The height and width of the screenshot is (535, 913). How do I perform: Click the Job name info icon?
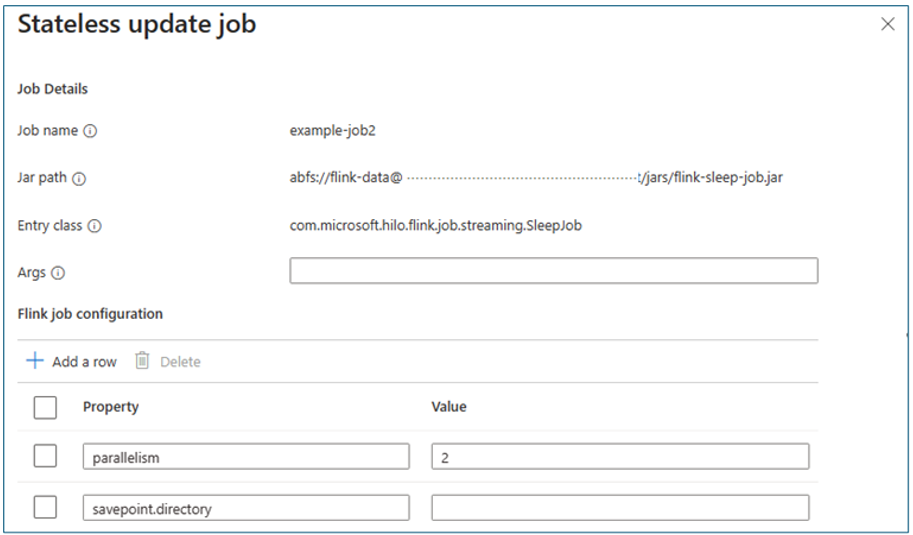(x=90, y=131)
